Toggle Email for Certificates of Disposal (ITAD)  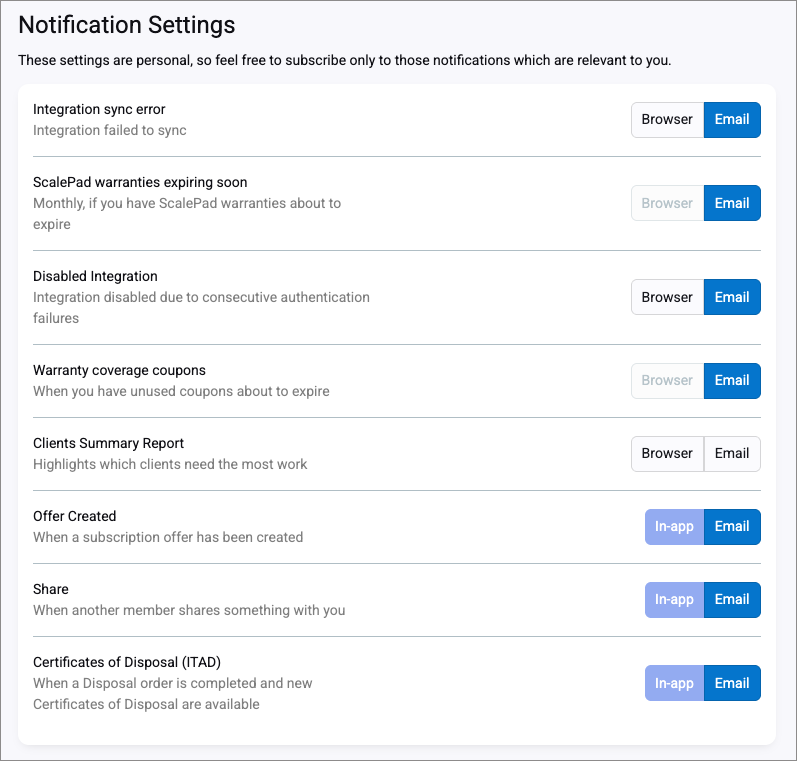pos(732,683)
